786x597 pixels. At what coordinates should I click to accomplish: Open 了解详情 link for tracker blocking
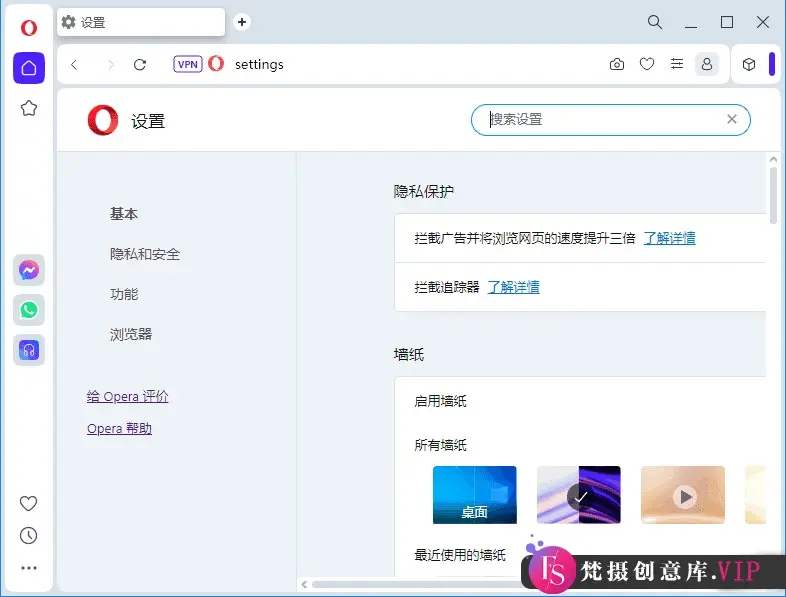pos(513,287)
